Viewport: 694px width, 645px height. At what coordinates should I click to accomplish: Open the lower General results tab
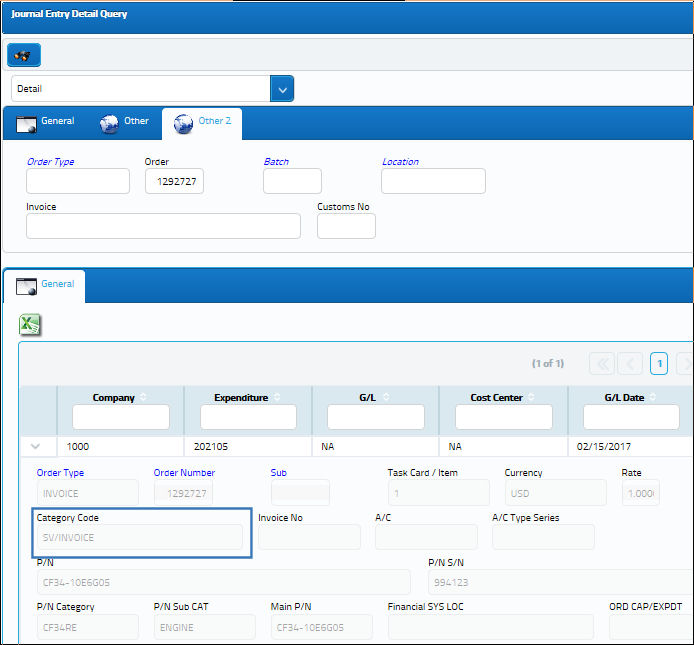click(45, 286)
